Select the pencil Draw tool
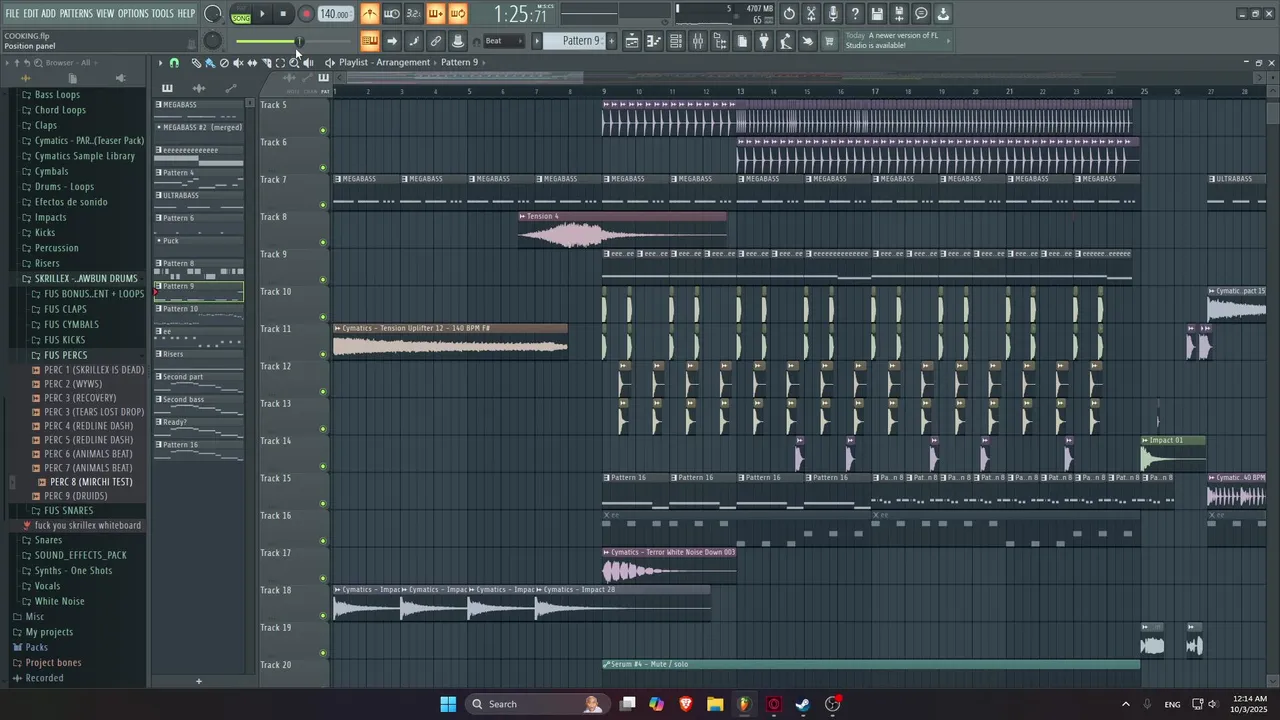Image resolution: width=1280 pixels, height=720 pixels. [196, 63]
